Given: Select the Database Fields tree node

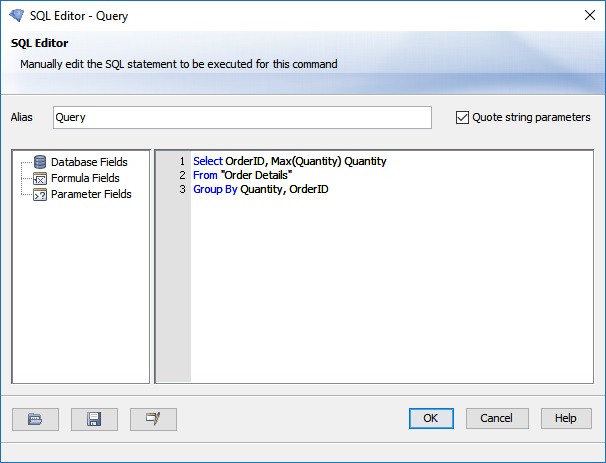Looking at the screenshot, I should click(89, 162).
